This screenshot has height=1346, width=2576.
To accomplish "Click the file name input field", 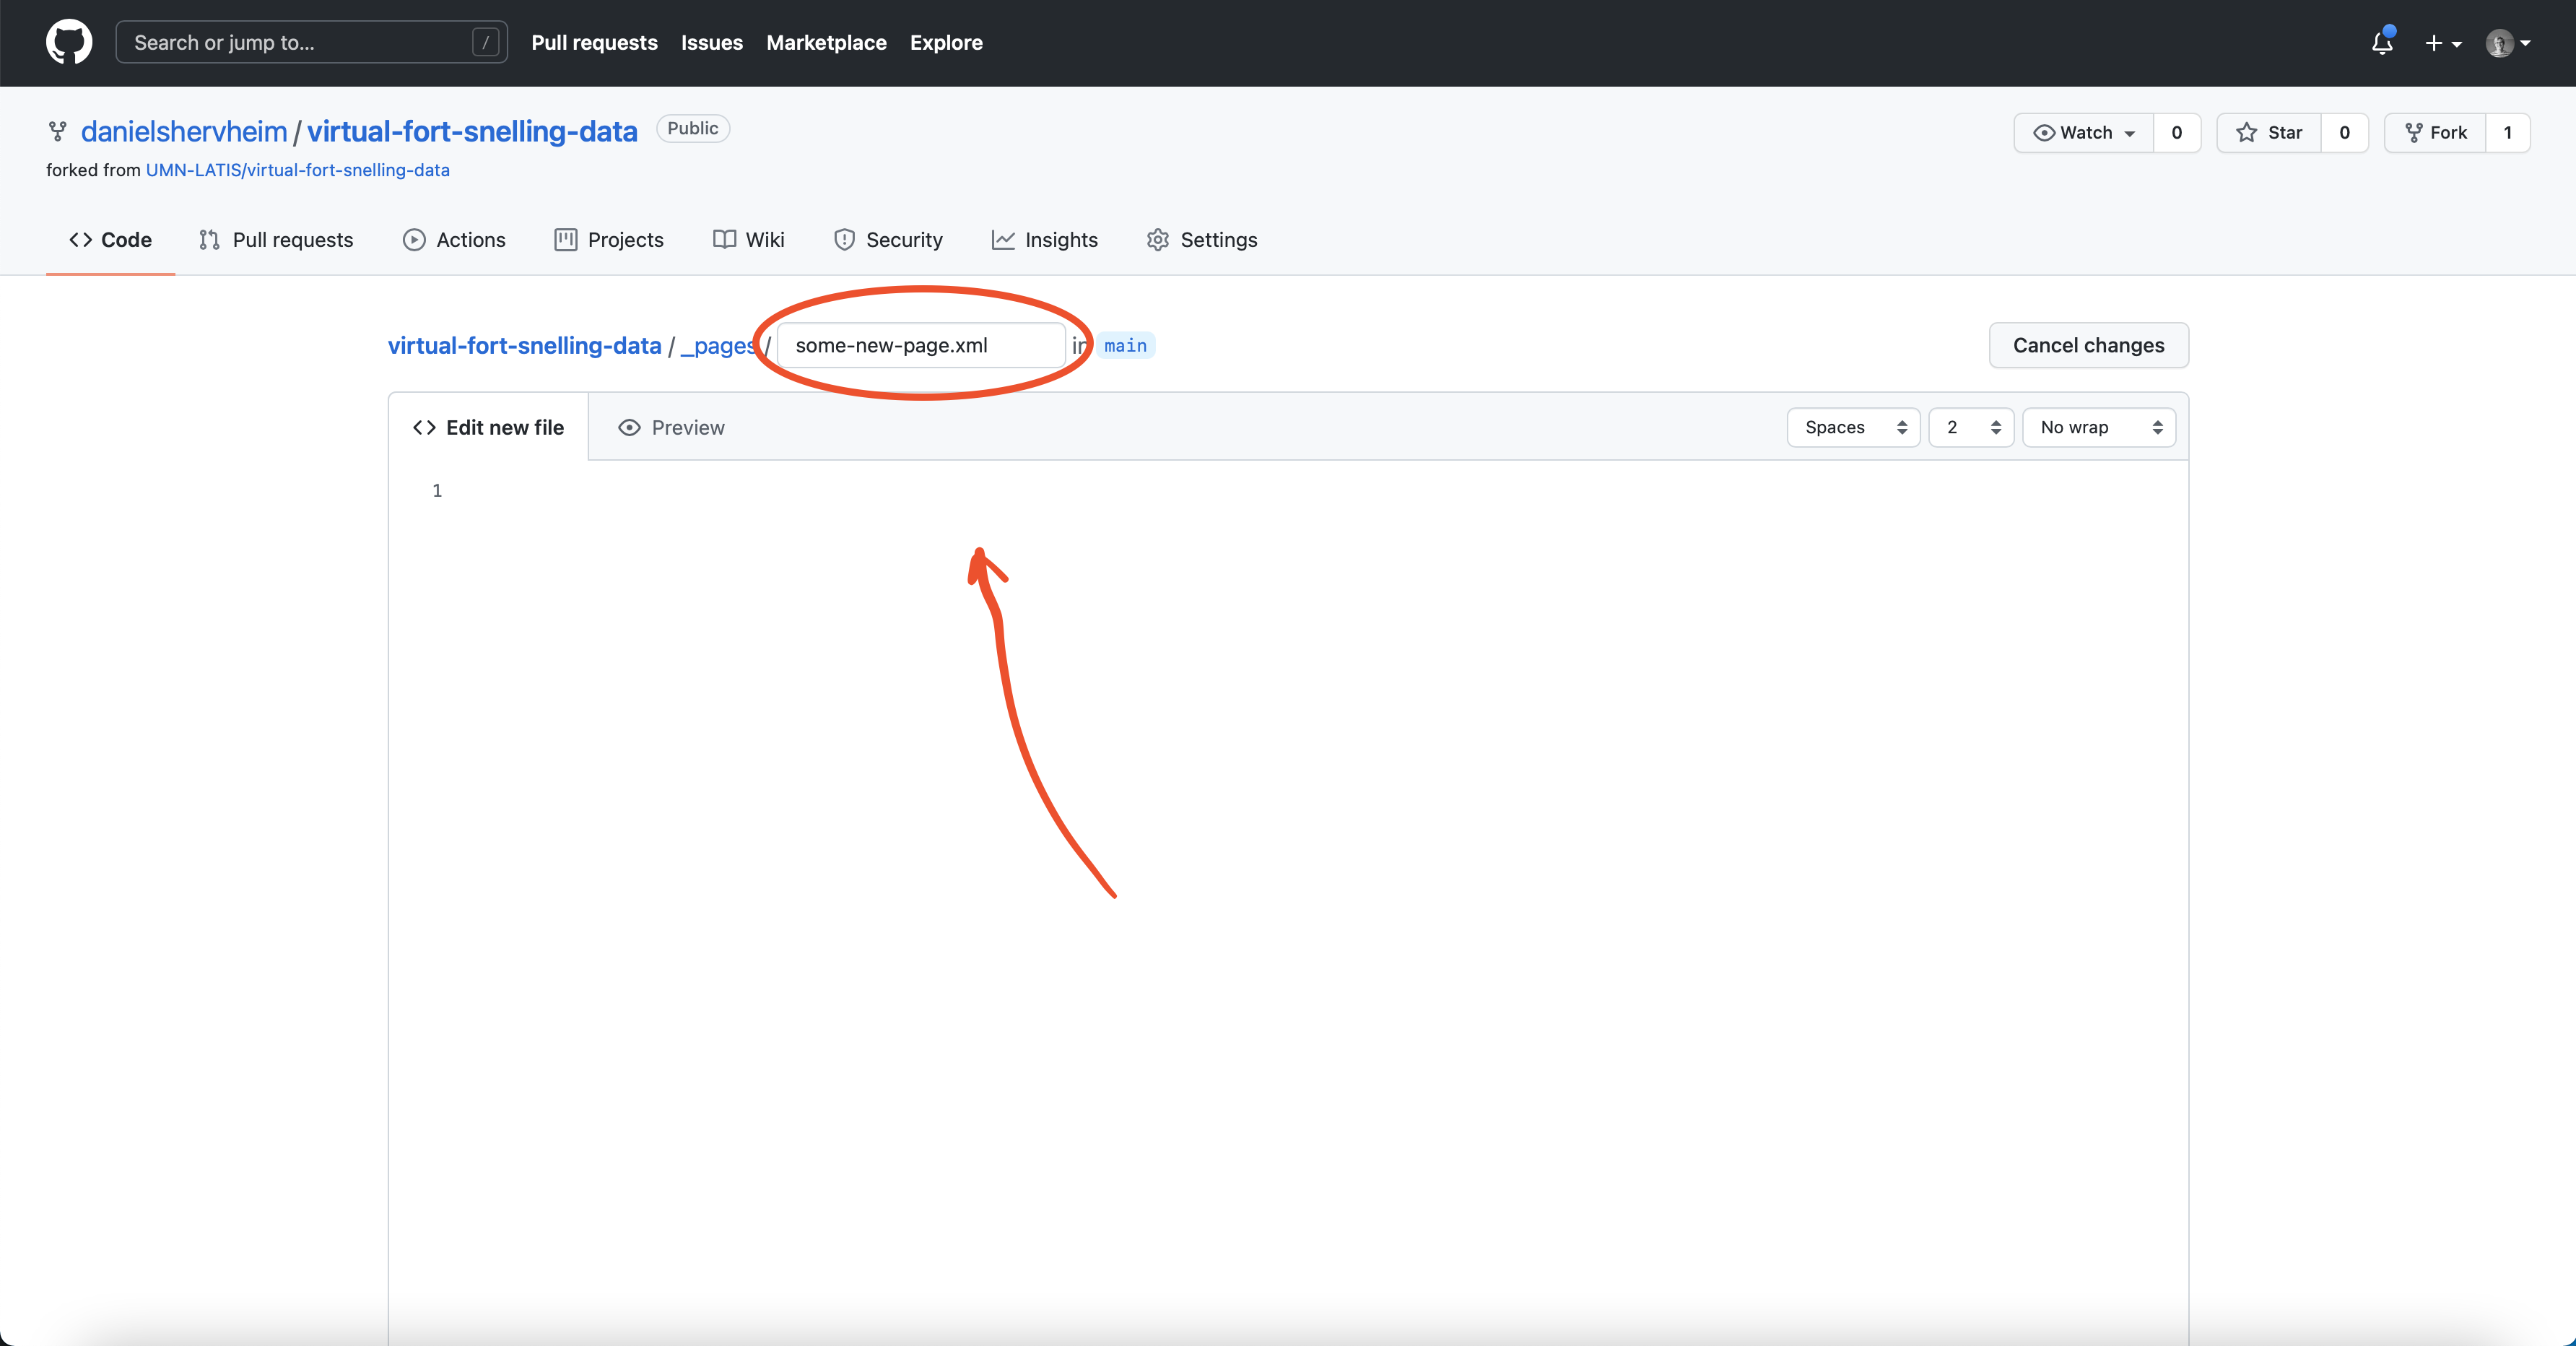I will (920, 345).
